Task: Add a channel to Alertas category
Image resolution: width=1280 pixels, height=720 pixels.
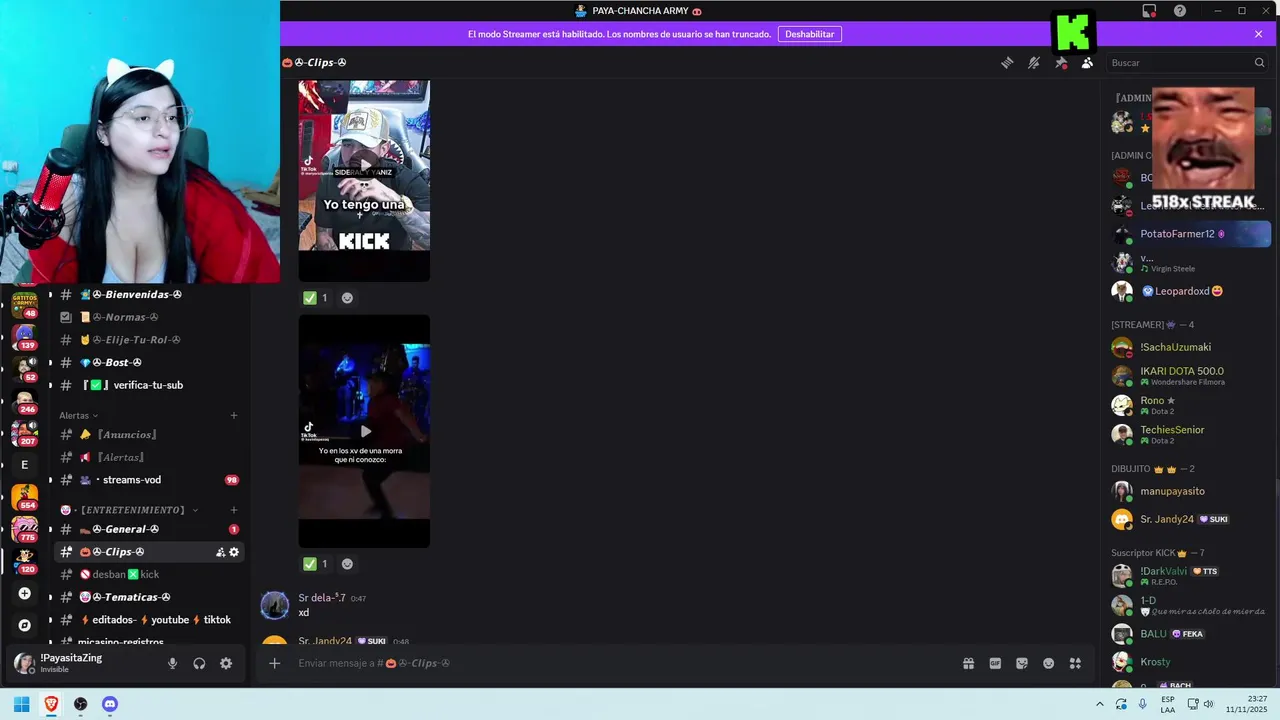Action: tap(234, 415)
